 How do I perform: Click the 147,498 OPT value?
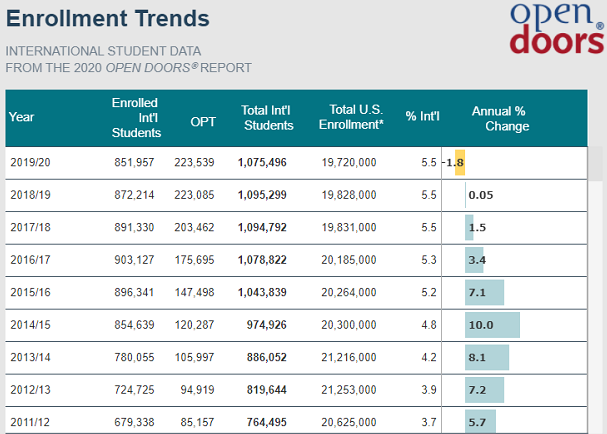pos(194,292)
